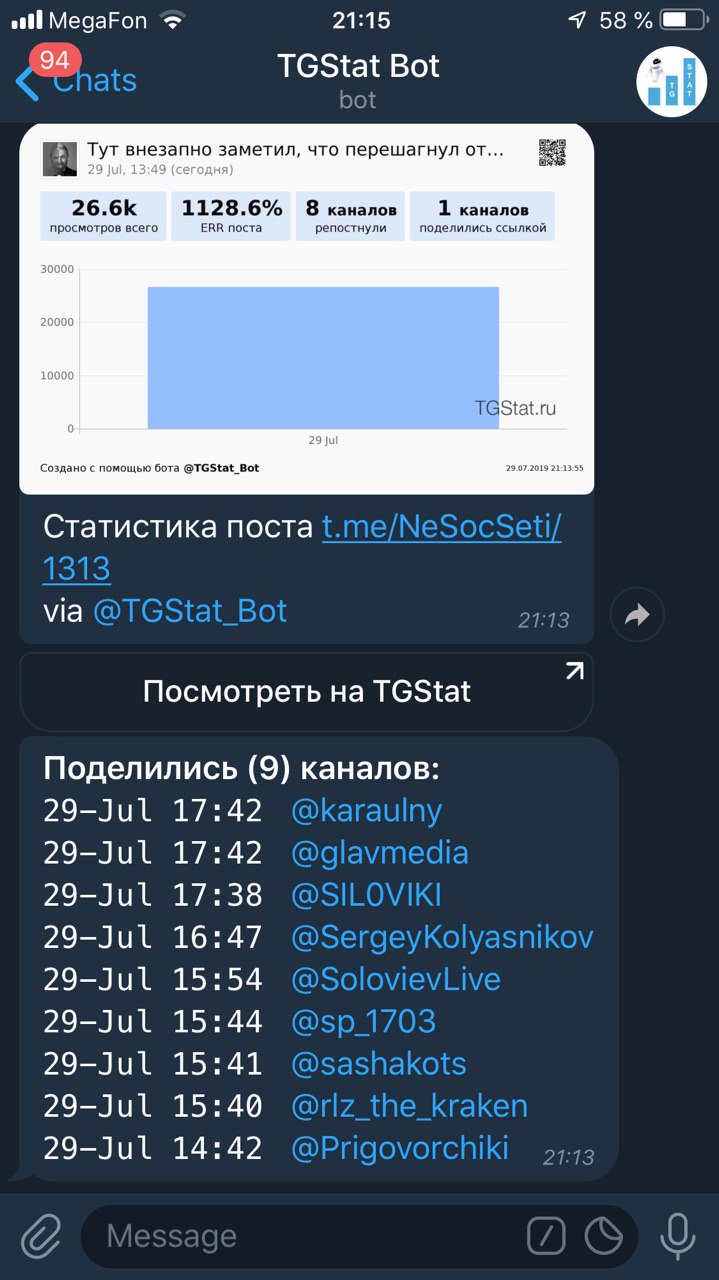Open the @TGStat_Bot mention link
This screenshot has height=1280, width=719.
point(190,610)
